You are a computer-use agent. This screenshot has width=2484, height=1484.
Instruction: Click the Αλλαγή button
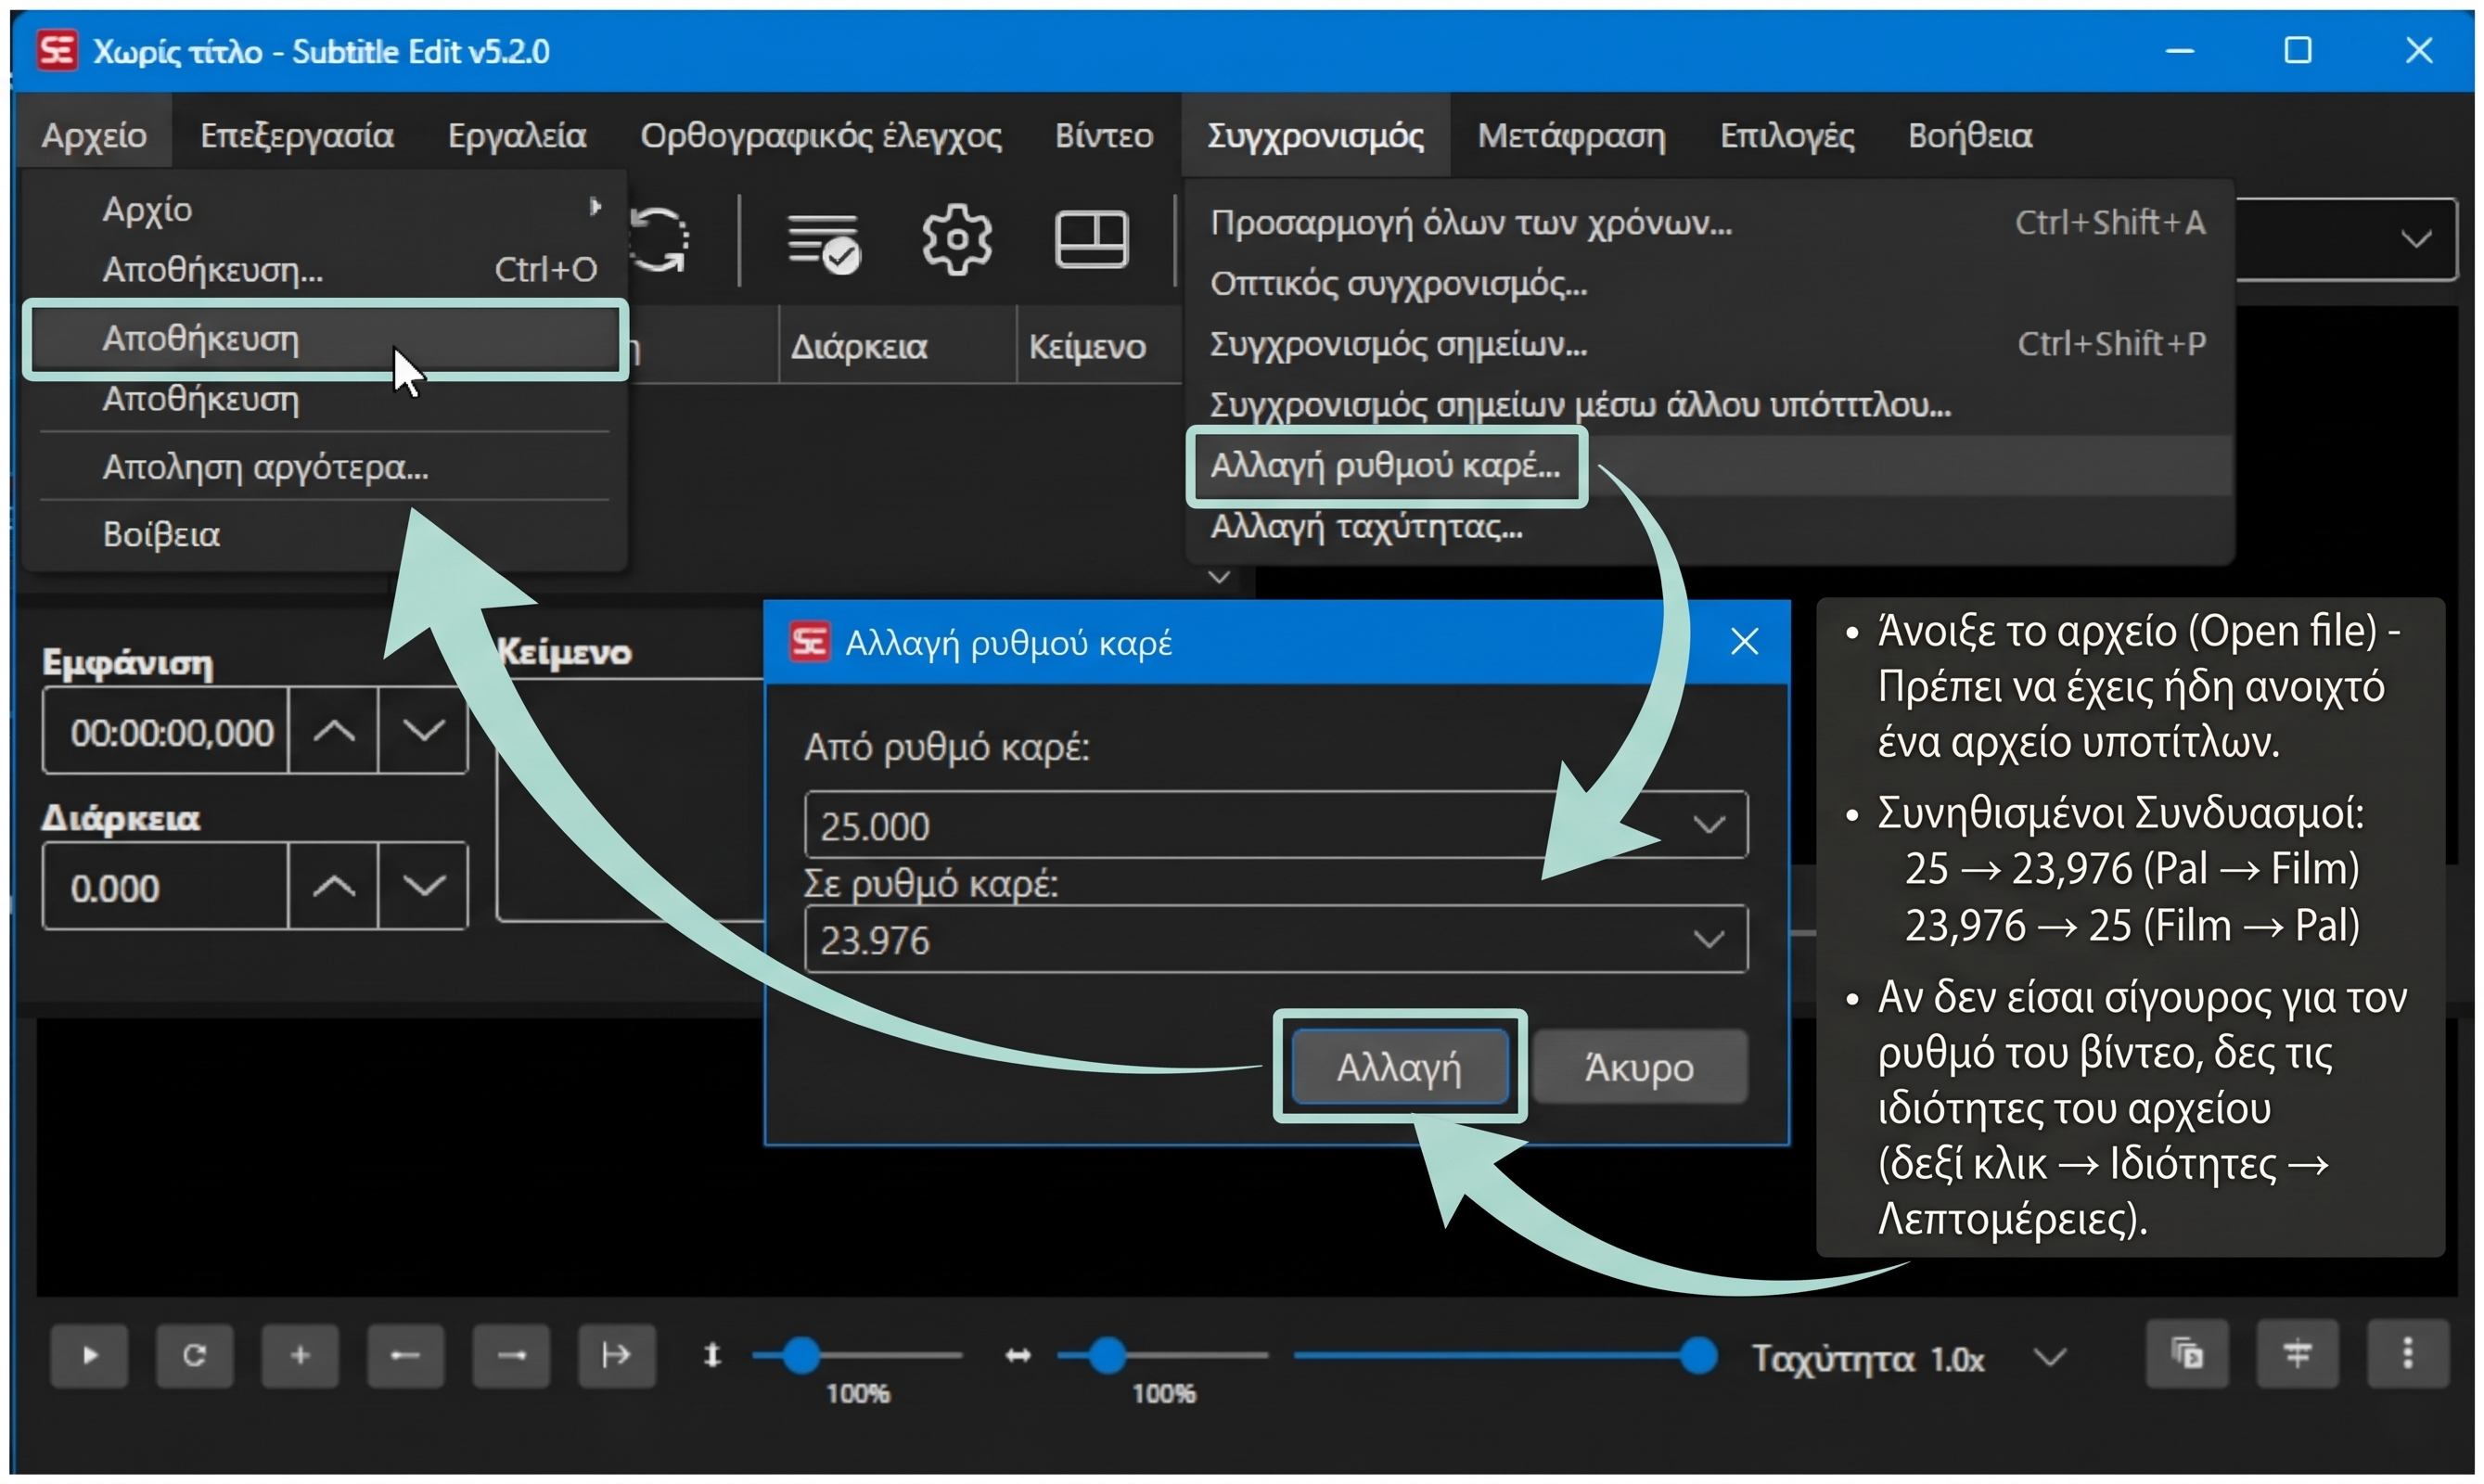click(1400, 1067)
